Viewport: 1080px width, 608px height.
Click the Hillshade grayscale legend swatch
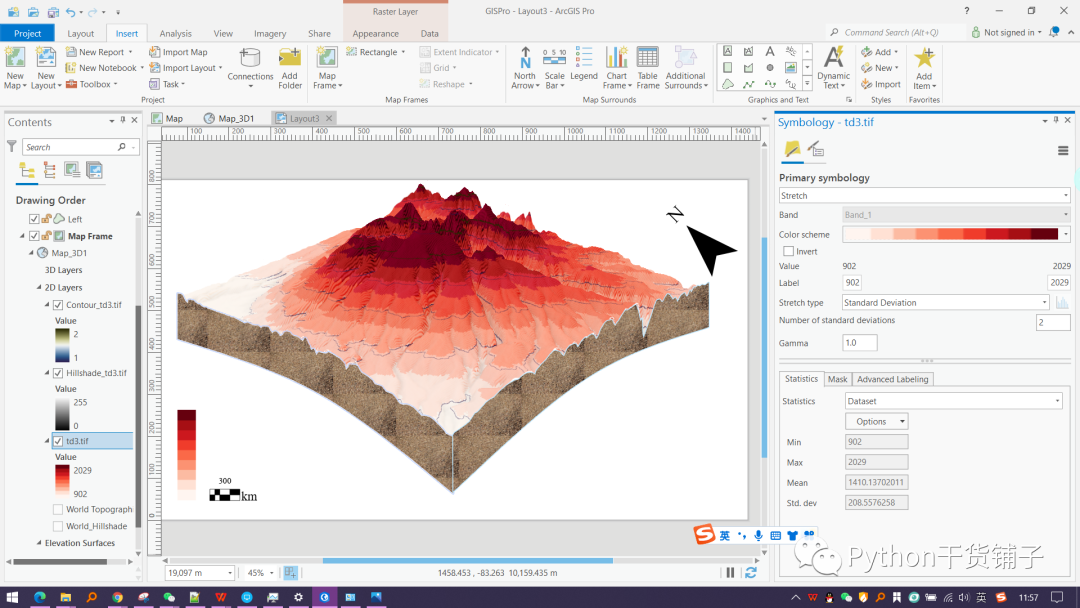(62, 413)
